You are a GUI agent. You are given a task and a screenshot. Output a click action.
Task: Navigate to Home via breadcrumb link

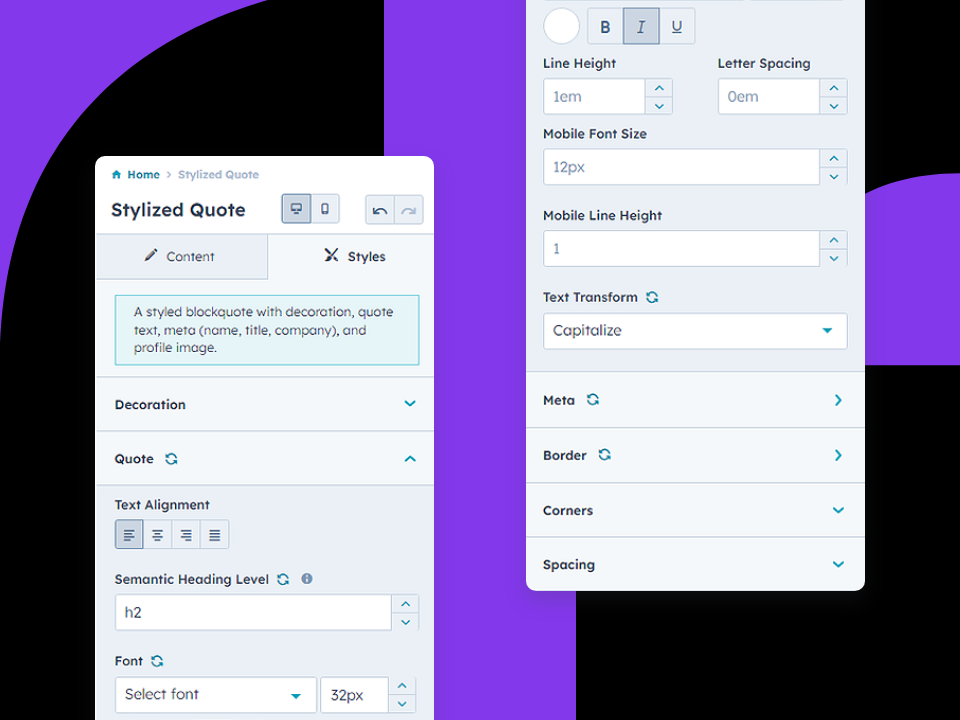tap(142, 174)
